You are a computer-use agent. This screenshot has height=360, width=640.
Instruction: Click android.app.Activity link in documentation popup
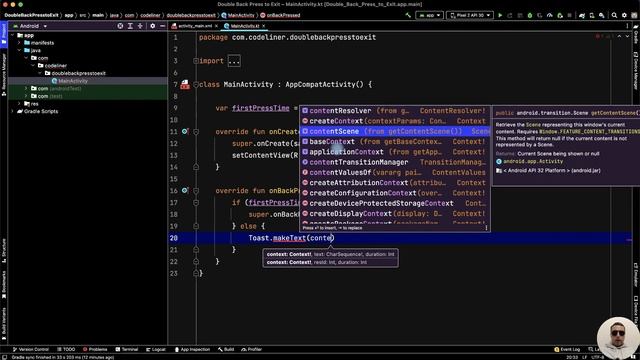click(533, 161)
